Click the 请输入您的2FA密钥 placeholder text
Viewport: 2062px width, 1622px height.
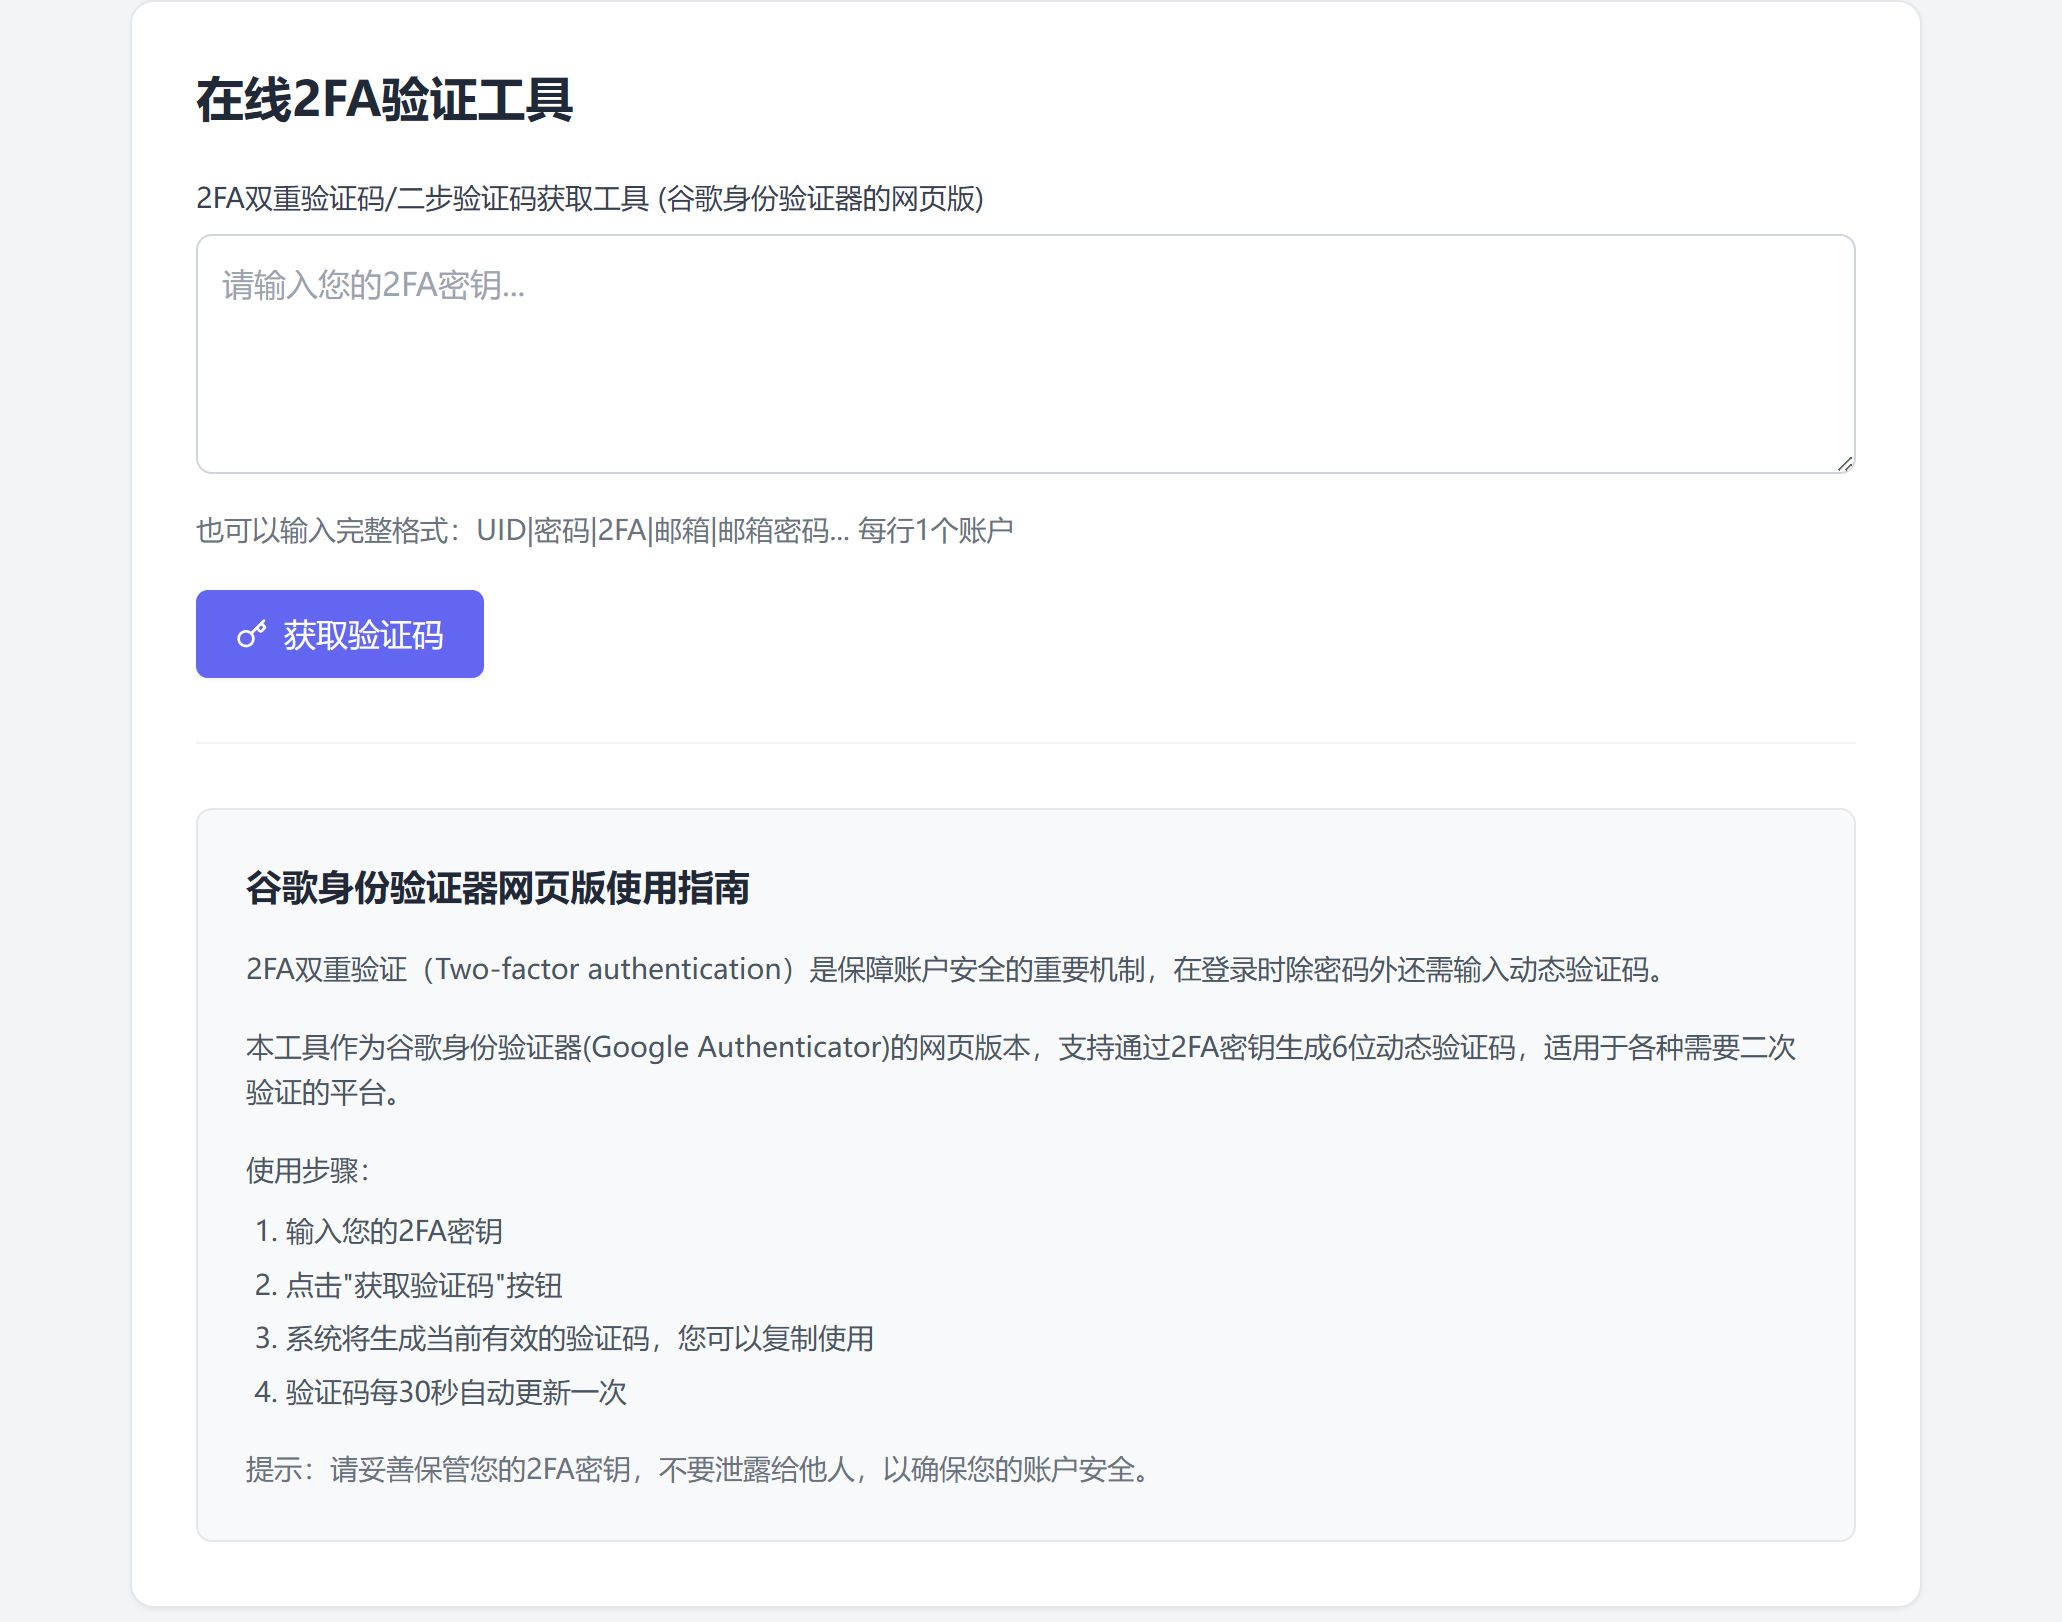click(373, 286)
